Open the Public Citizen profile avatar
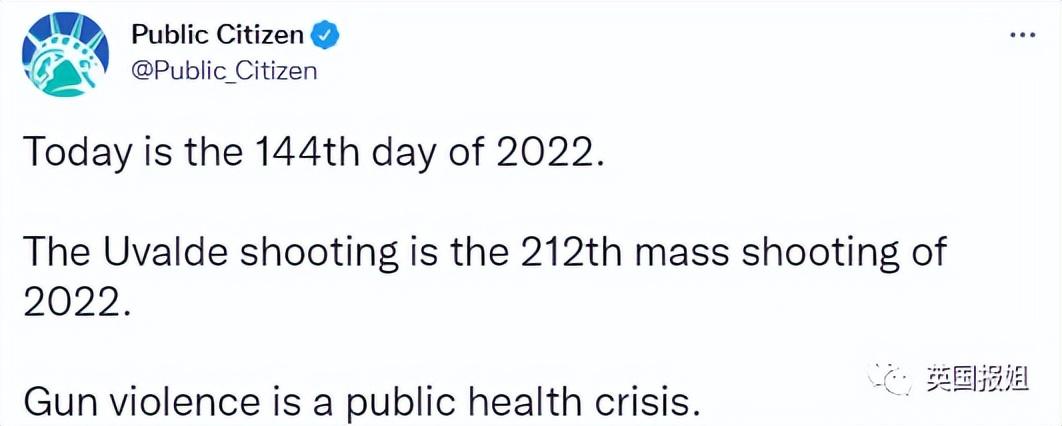 pos(66,56)
